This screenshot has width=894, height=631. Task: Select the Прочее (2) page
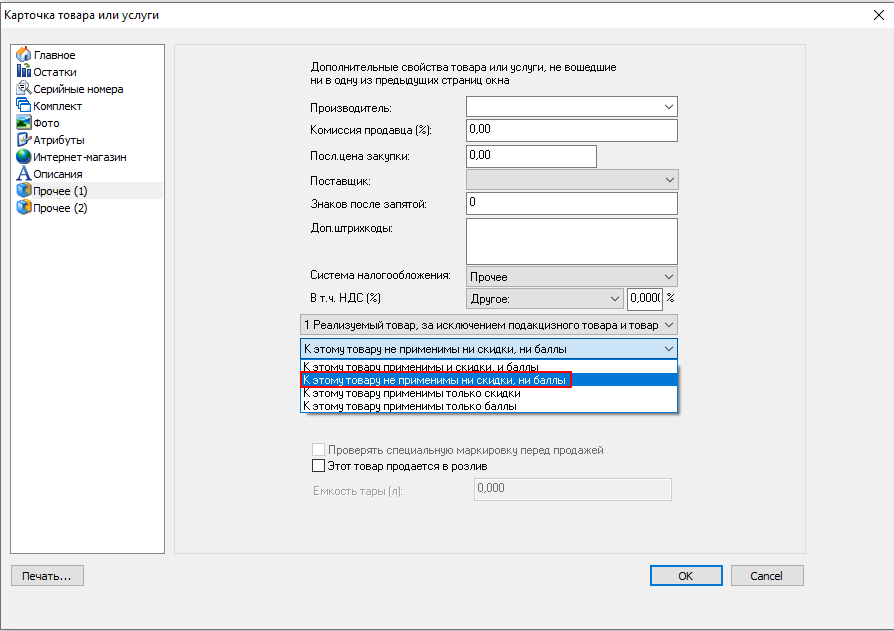pyautogui.click(x=60, y=208)
